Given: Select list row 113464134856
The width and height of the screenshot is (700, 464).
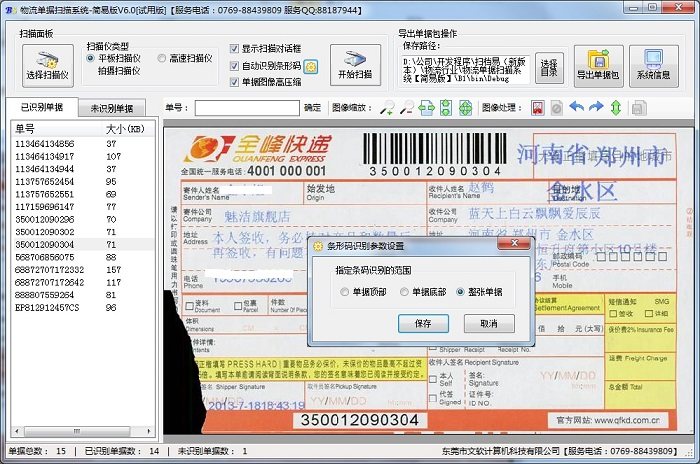Looking at the screenshot, I should [83, 144].
